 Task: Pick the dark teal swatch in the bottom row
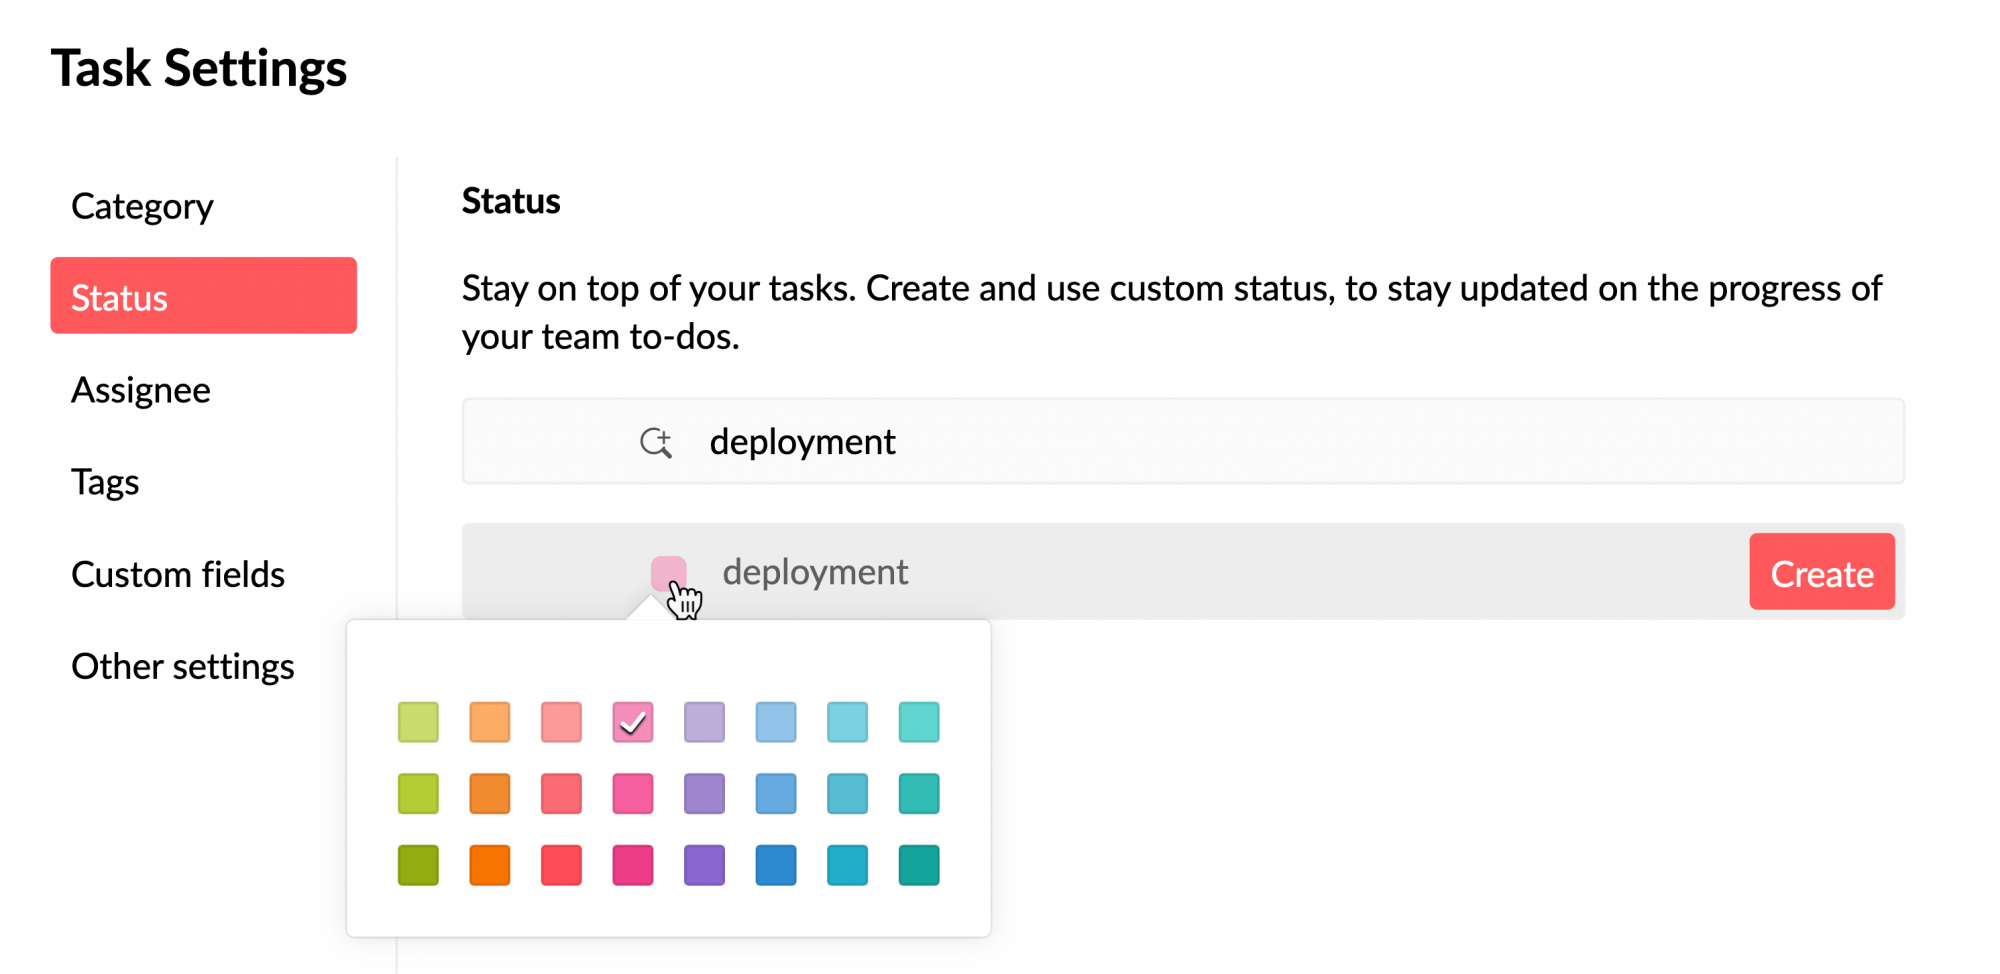[918, 865]
